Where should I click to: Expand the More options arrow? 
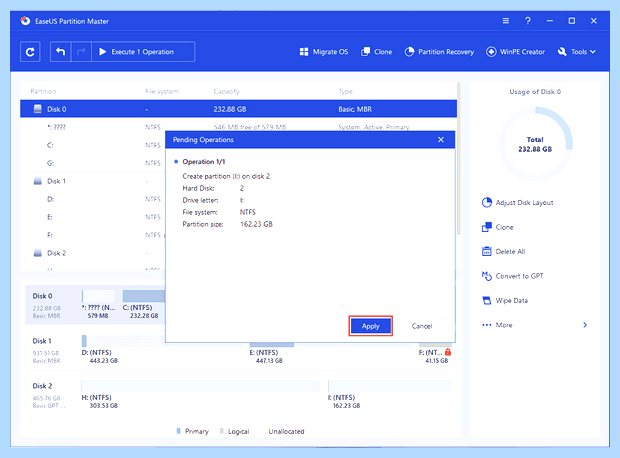point(585,325)
